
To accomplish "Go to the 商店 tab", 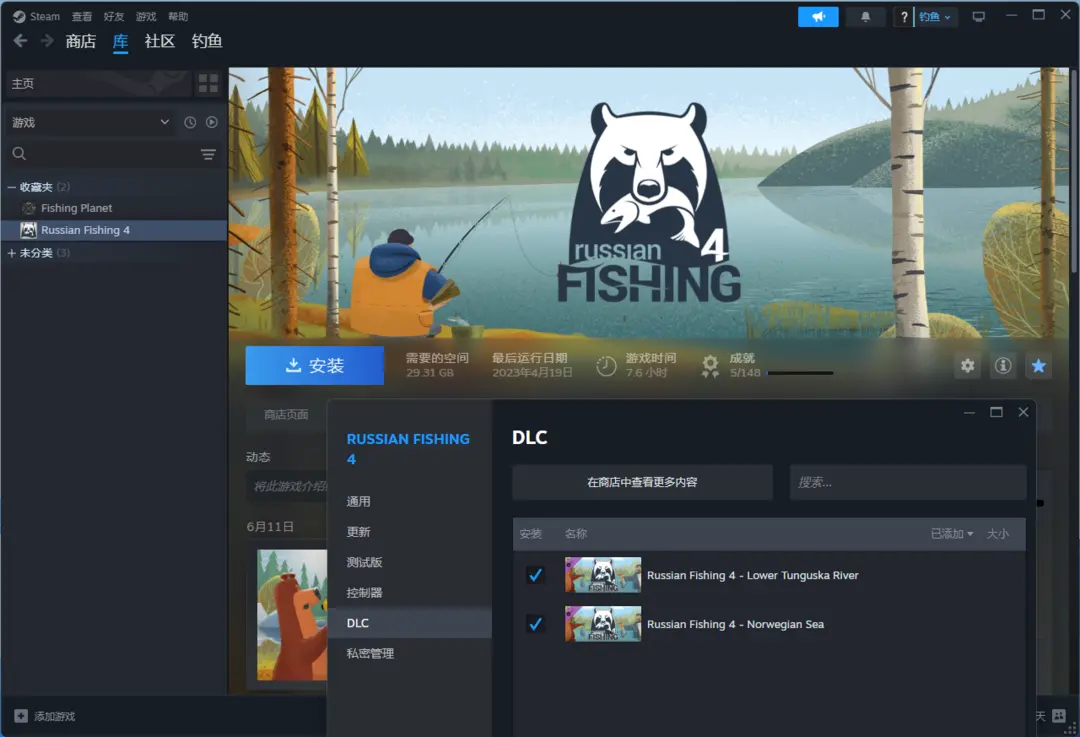I will coord(81,41).
